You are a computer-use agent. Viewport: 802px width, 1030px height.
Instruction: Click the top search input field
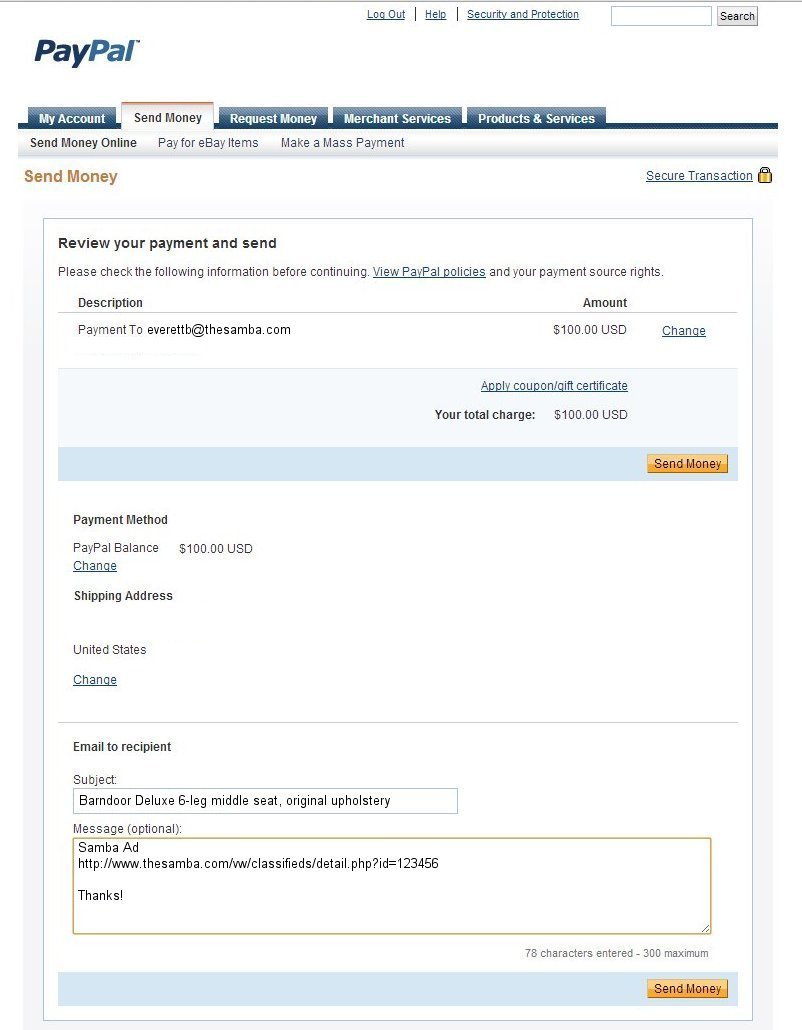(x=661, y=16)
